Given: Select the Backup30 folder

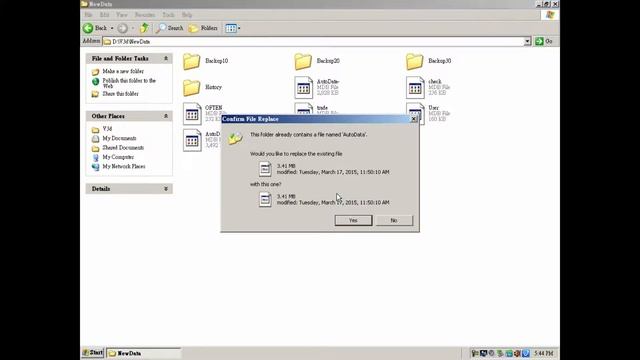Looking at the screenshot, I should [x=428, y=61].
